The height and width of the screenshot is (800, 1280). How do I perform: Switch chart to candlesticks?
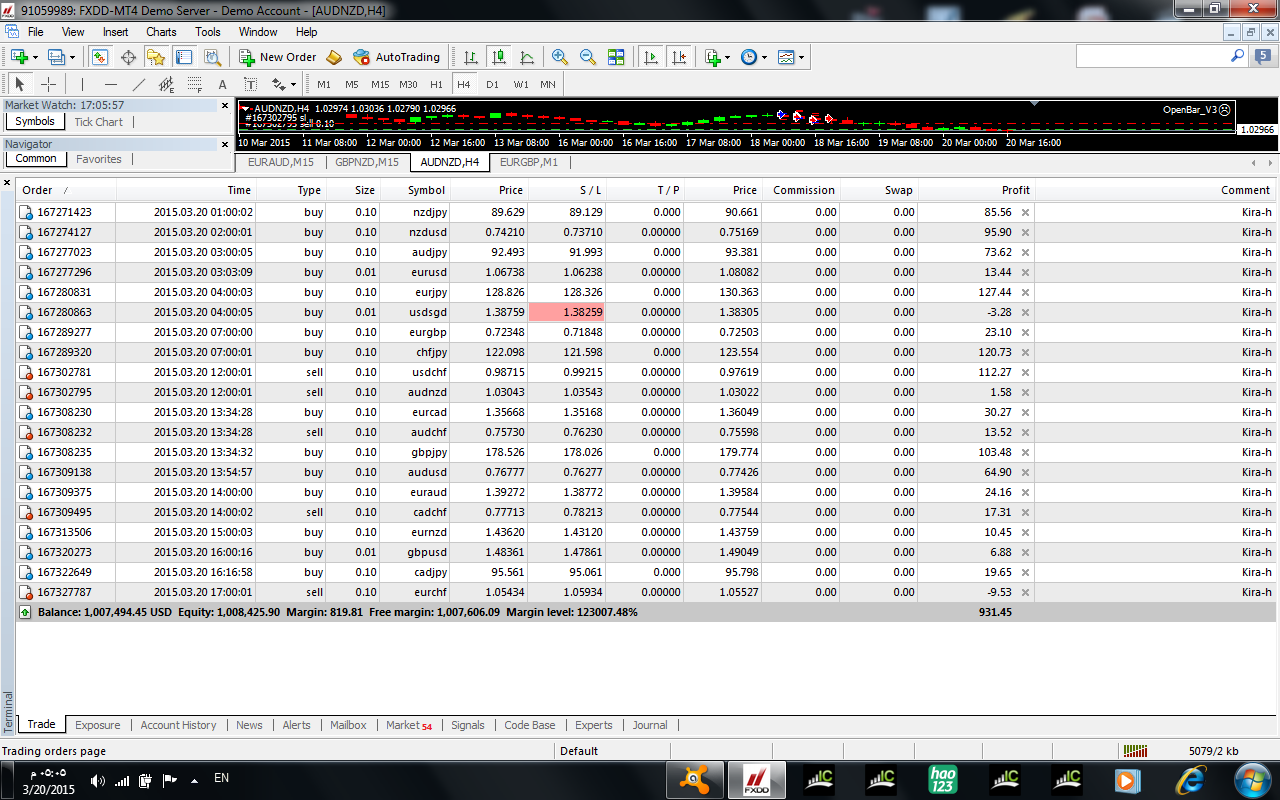pyautogui.click(x=498, y=57)
